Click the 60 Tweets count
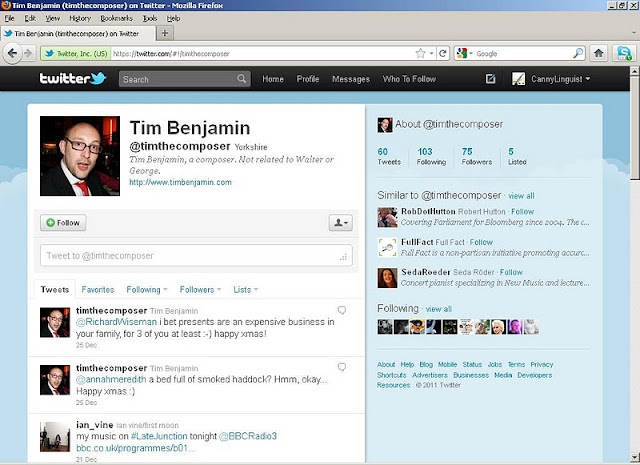The image size is (640, 465). pyautogui.click(x=389, y=156)
